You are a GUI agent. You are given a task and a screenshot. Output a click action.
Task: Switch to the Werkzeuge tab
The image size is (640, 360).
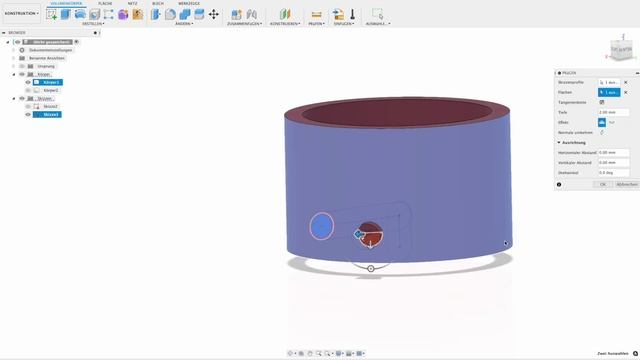tap(189, 3)
